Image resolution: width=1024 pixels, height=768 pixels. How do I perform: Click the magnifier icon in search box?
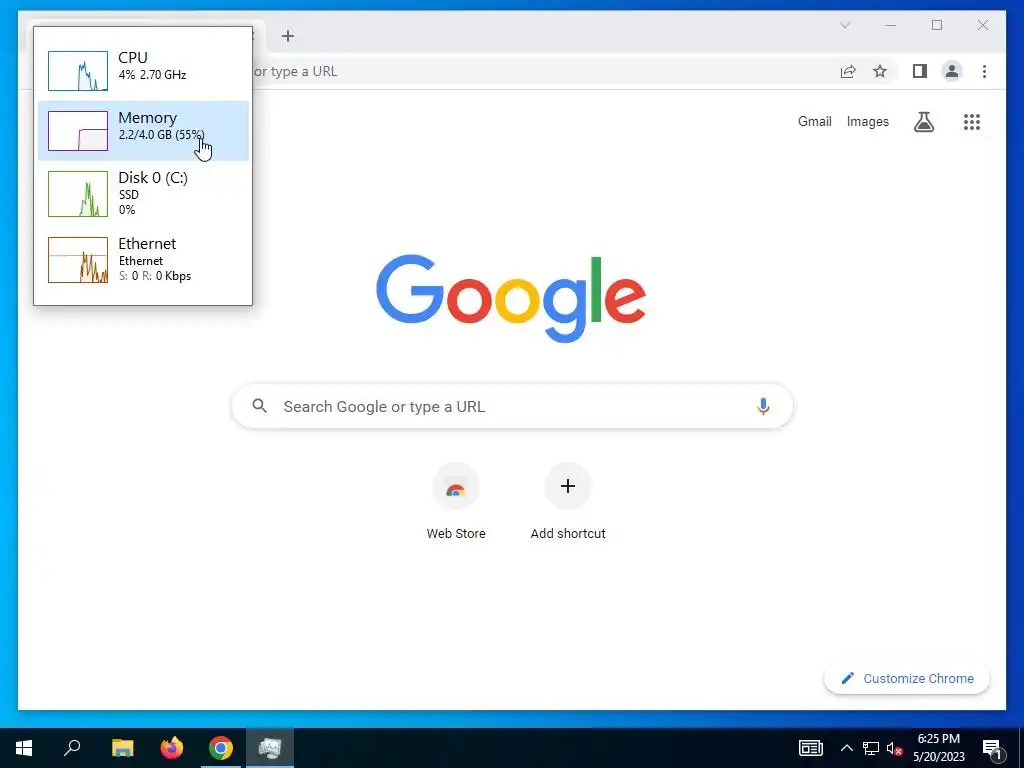pos(260,406)
